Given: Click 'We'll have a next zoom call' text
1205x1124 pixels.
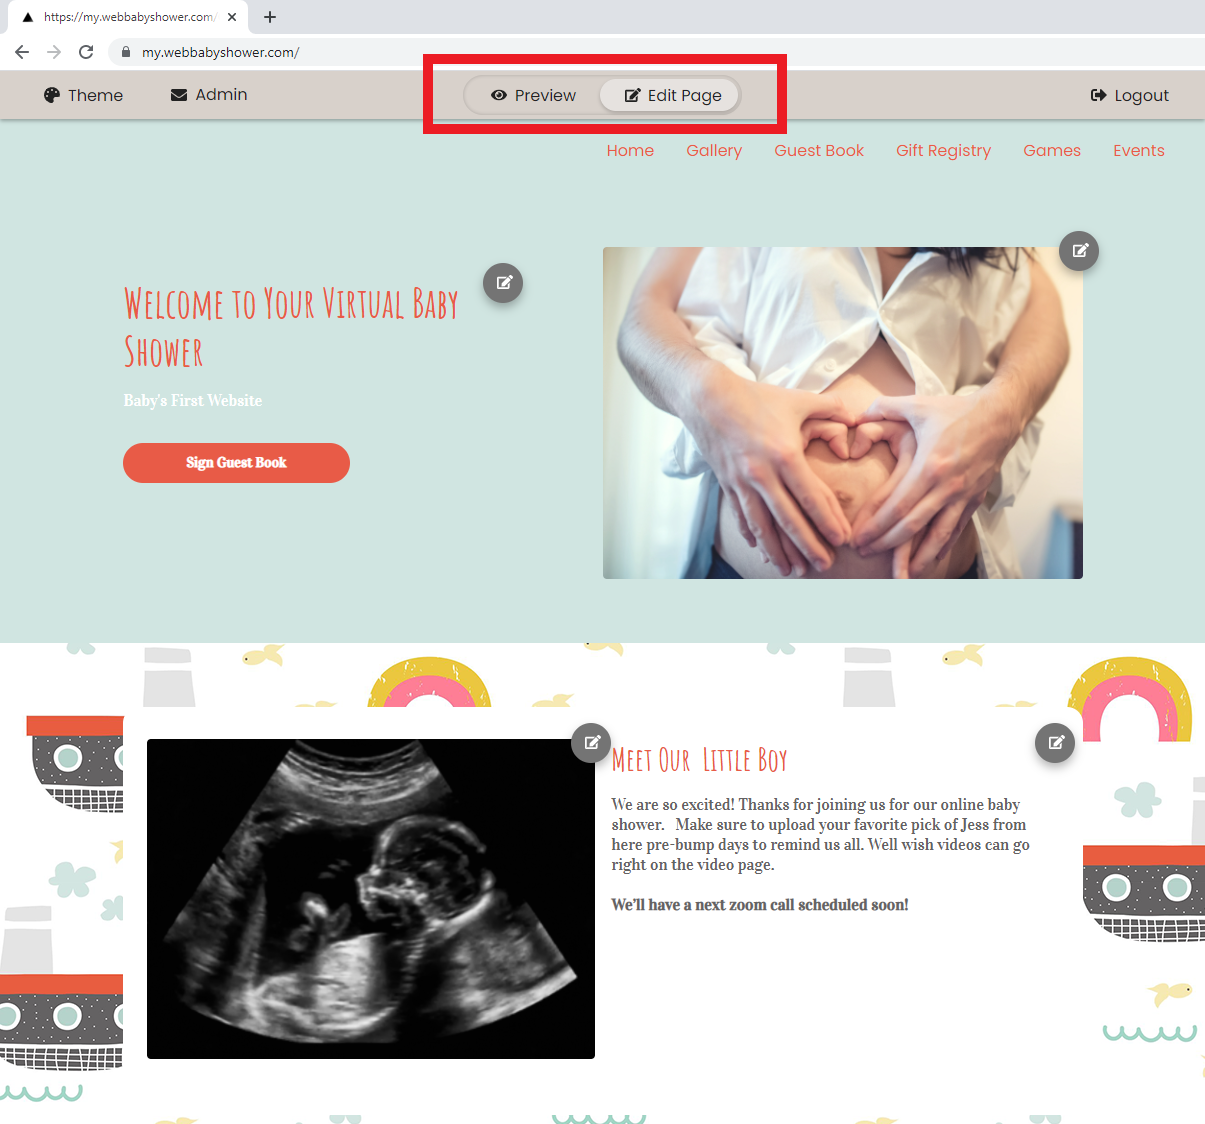Looking at the screenshot, I should click(x=760, y=904).
